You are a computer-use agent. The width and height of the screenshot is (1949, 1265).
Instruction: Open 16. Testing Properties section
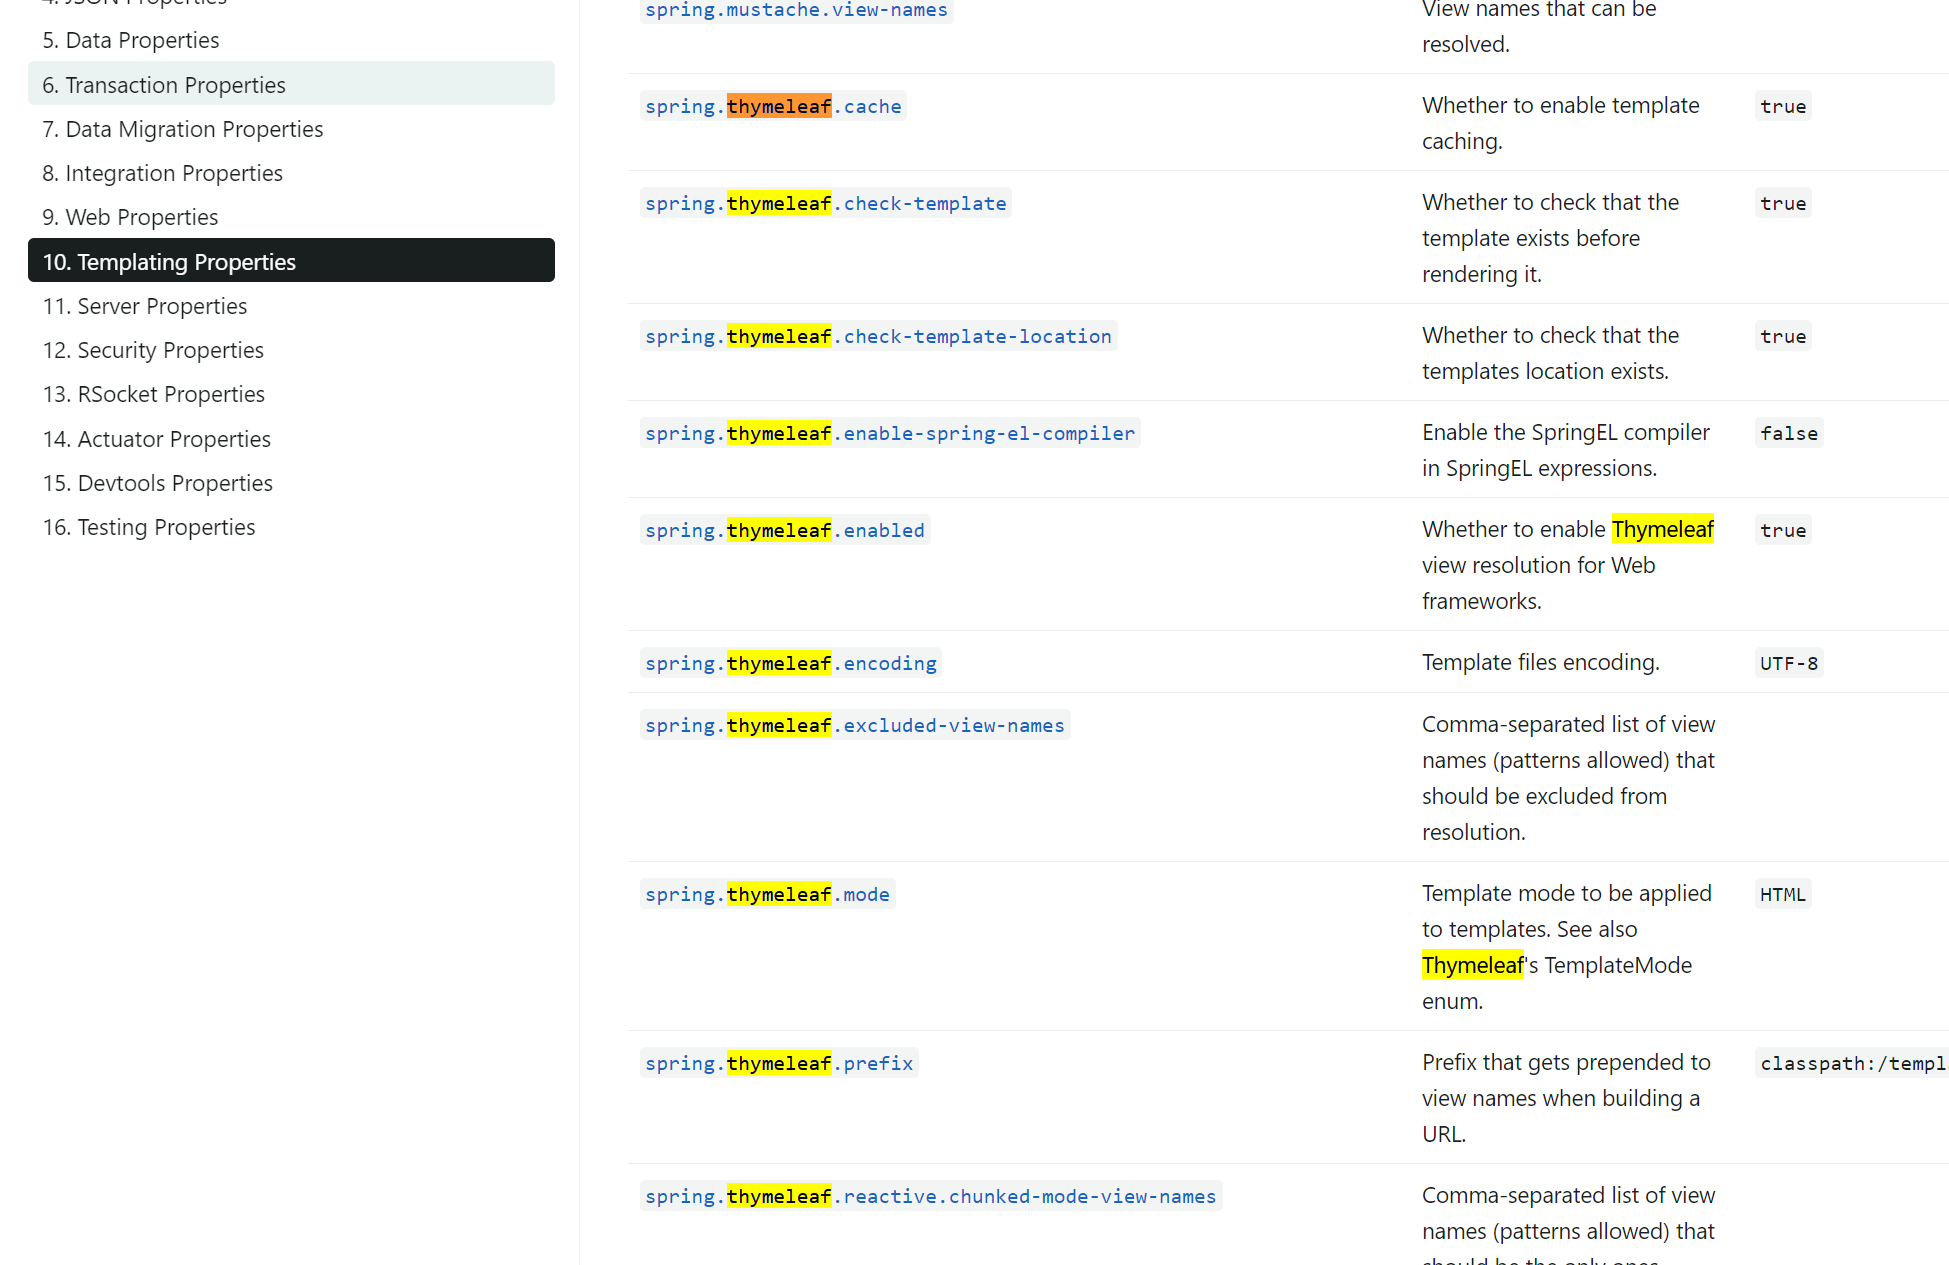point(148,527)
